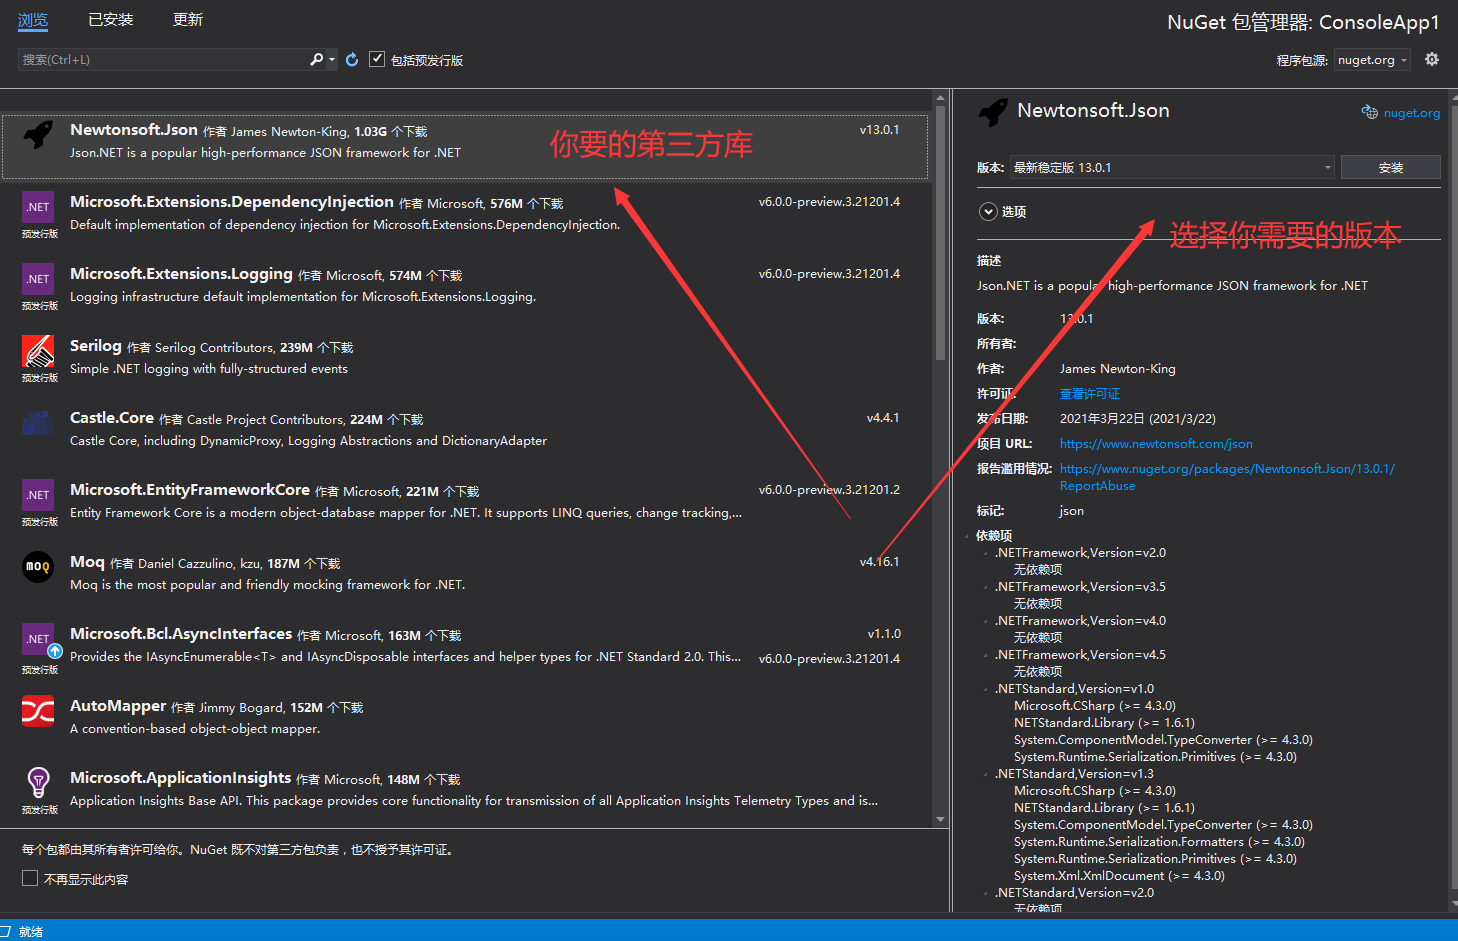Open NuGet settings gear icon
This screenshot has height=941, width=1458.
[x=1432, y=60]
